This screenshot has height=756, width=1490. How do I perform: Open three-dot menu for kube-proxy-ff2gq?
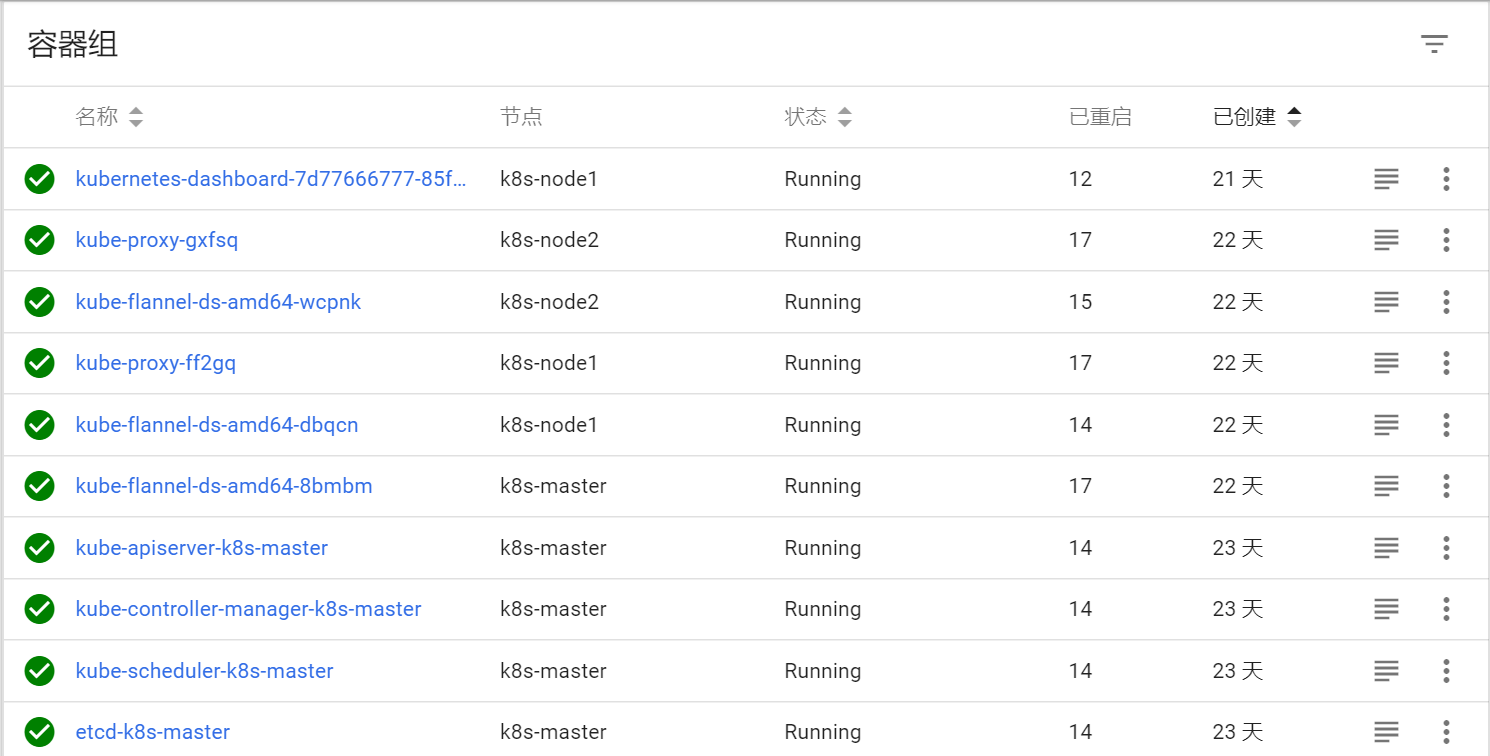click(x=1446, y=363)
